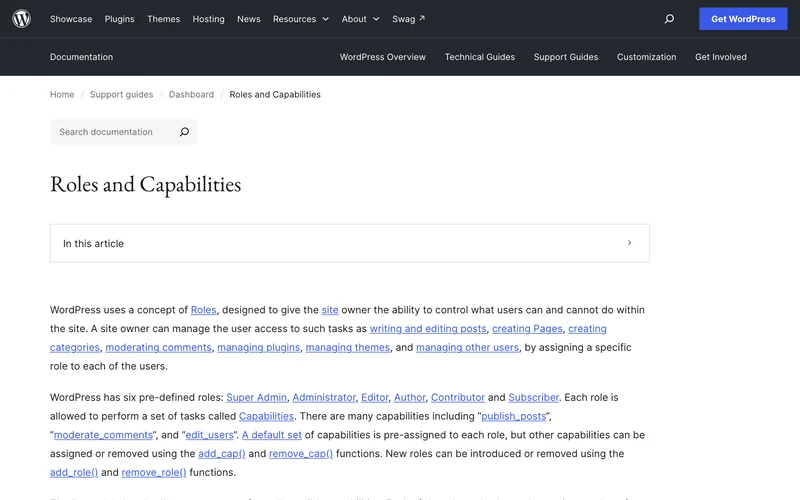Screen dimensions: 800x500
Task: Open the News menu item
Action: tap(248, 19)
